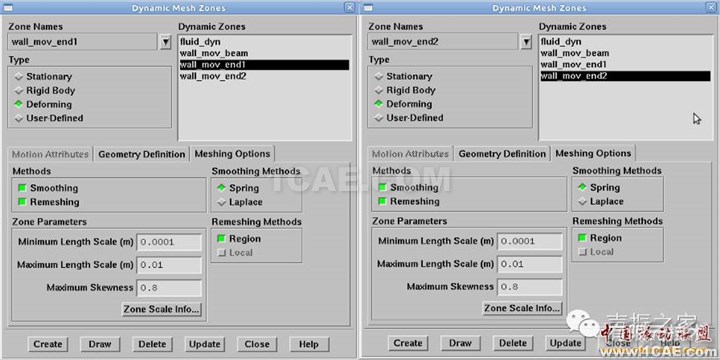The width and height of the screenshot is (720, 360).
Task: Expand Zone Names dropdown in right dialog
Action: [526, 42]
